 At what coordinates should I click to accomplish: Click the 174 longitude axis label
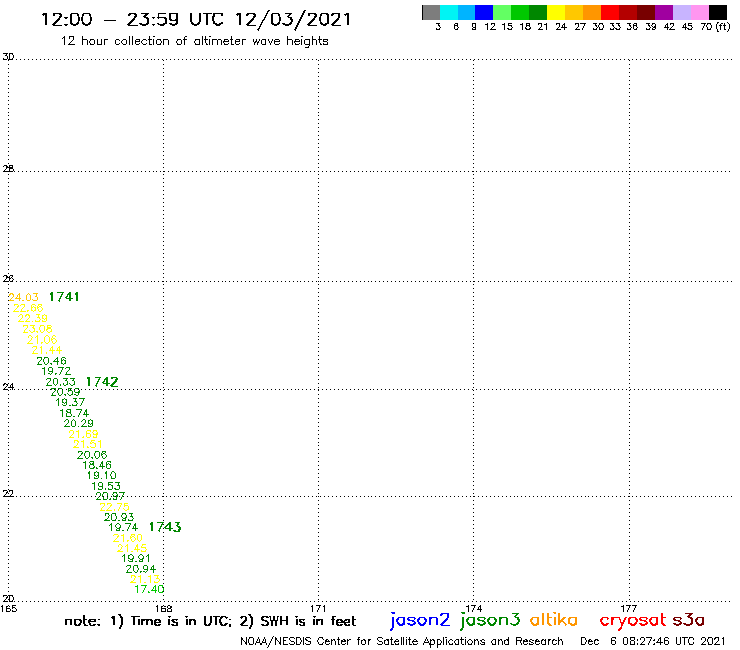pos(474,609)
